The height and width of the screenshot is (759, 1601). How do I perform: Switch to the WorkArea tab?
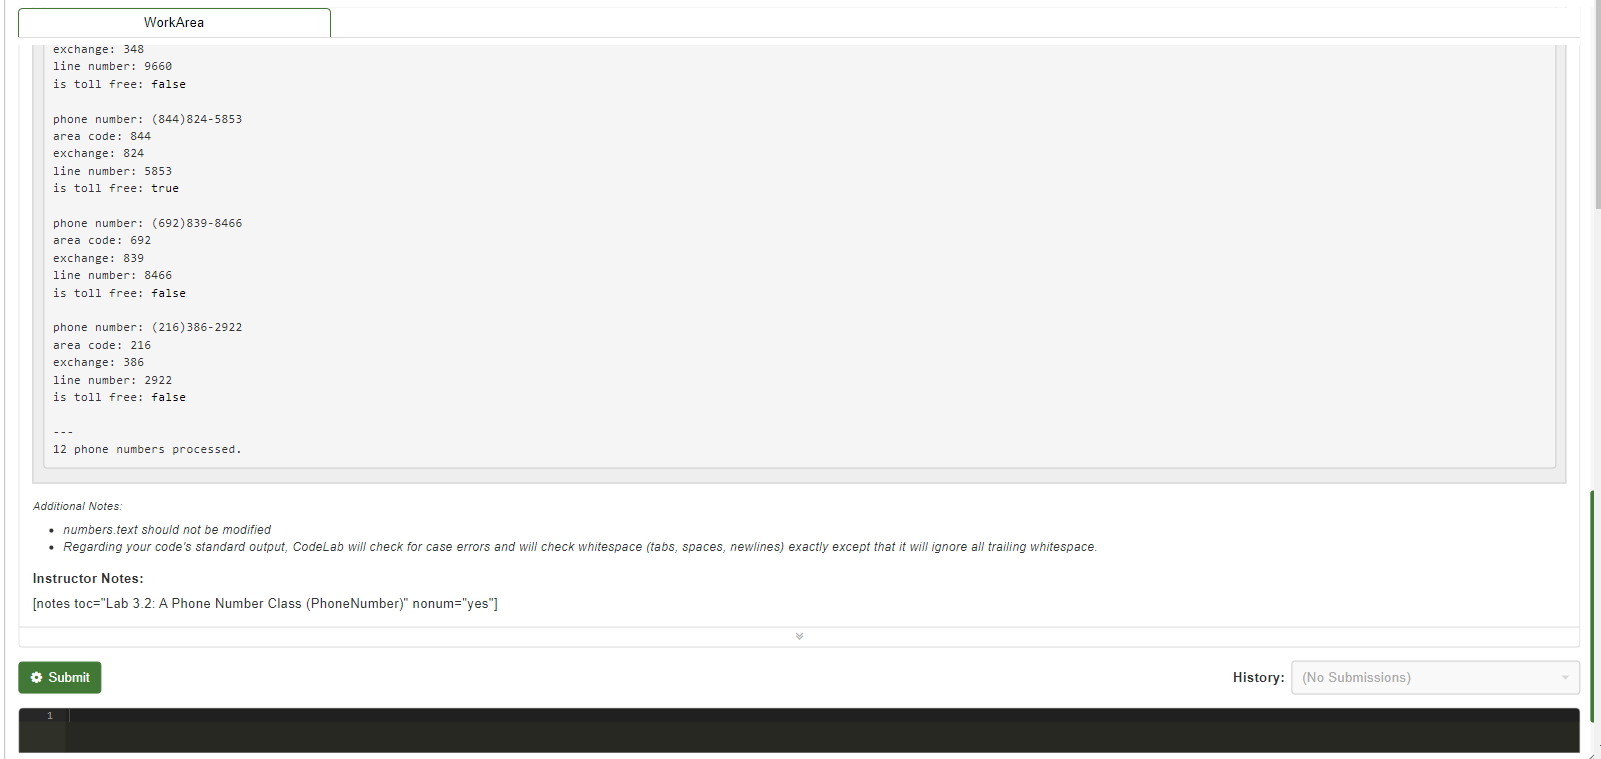coord(174,22)
